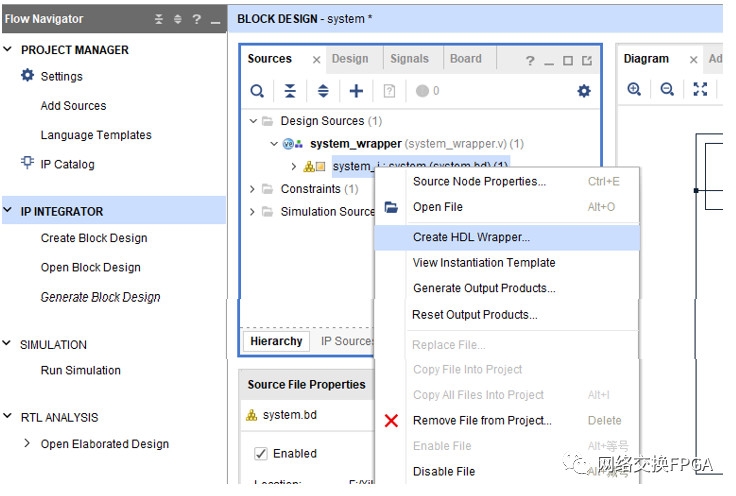736x496 pixels.
Task: Select Remove File from Project
Action: coord(482,420)
